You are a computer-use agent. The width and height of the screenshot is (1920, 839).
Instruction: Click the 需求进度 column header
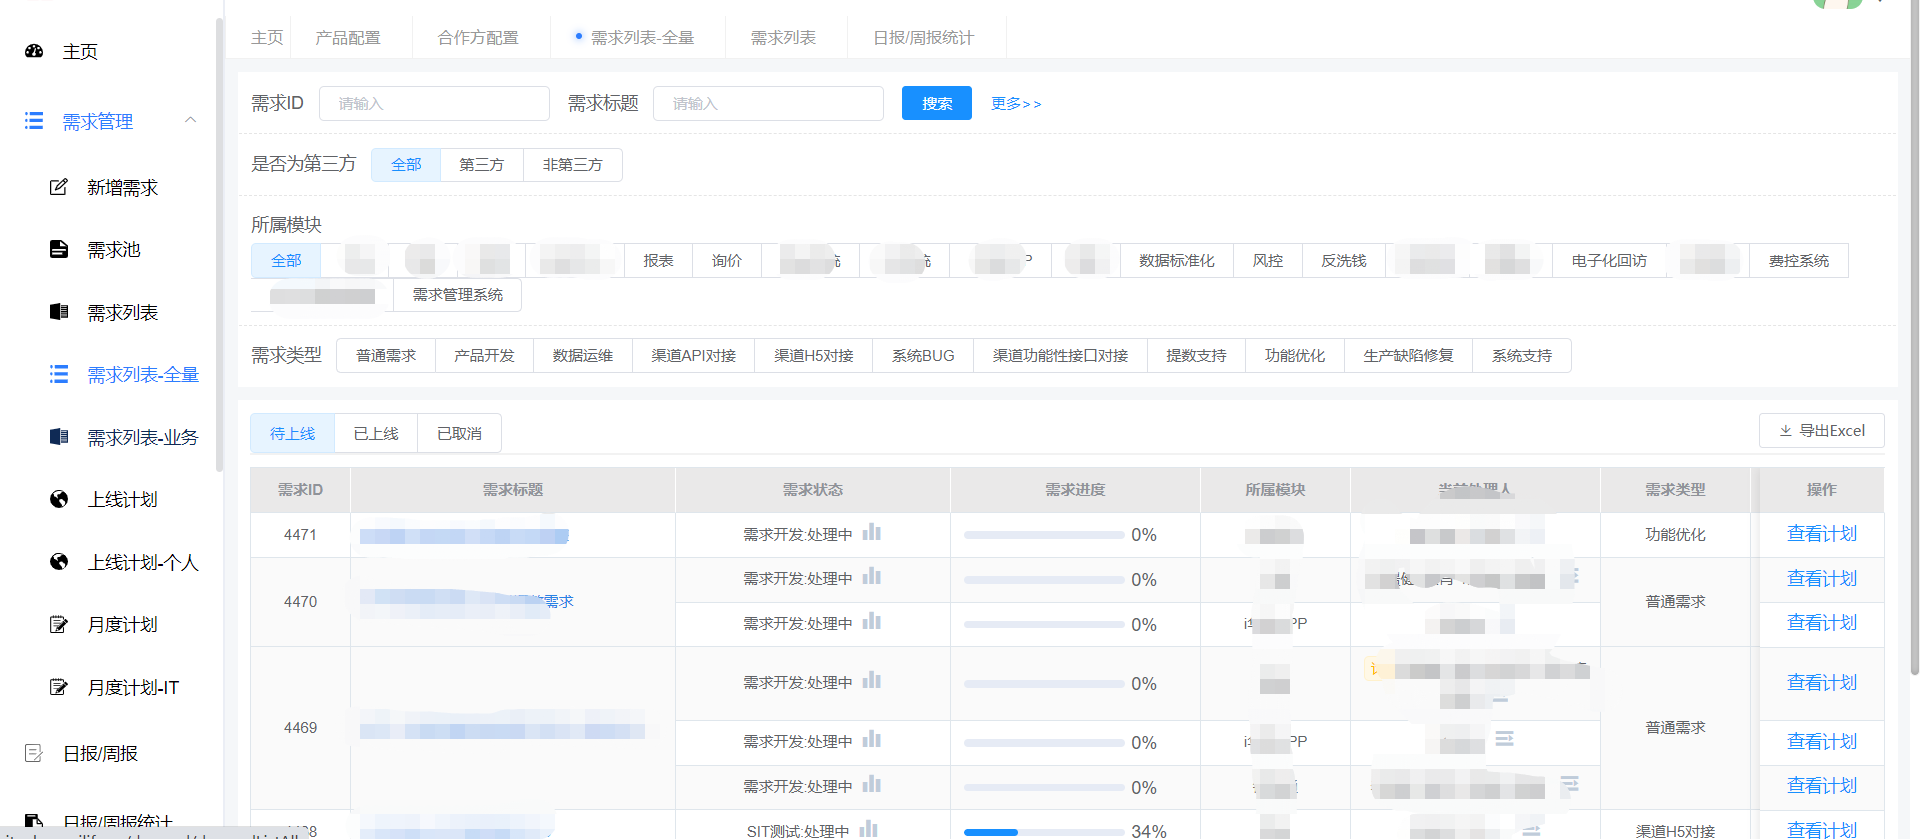(1075, 490)
